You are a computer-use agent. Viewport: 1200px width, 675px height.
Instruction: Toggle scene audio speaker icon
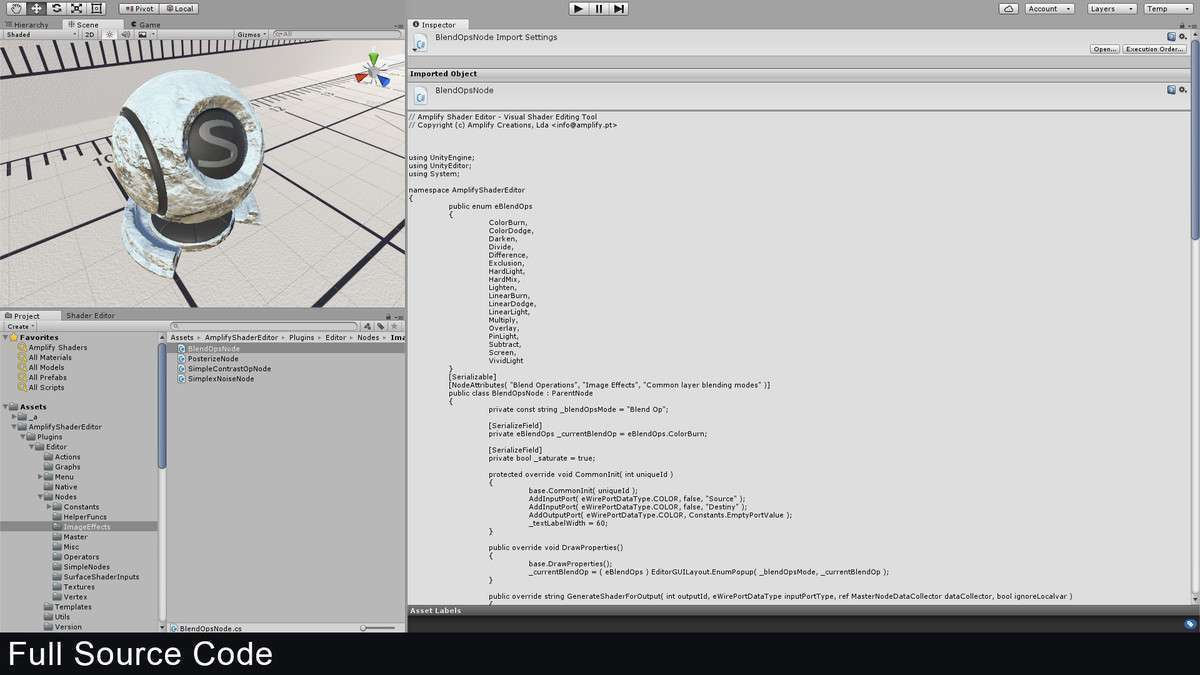click(x=126, y=34)
